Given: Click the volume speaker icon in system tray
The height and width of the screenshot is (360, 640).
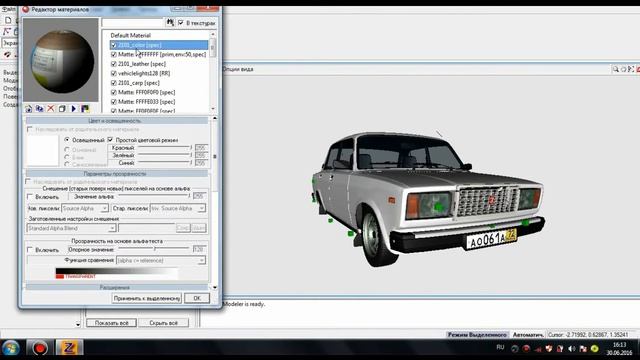Looking at the screenshot, I should [x=571, y=349].
